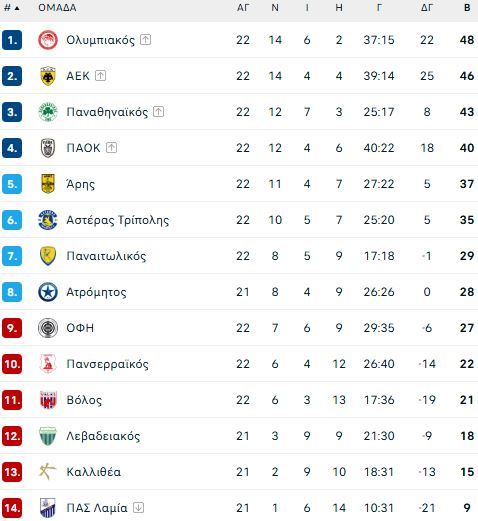
Task: Sort by goal difference ΔΓ header
Action: click(427, 7)
